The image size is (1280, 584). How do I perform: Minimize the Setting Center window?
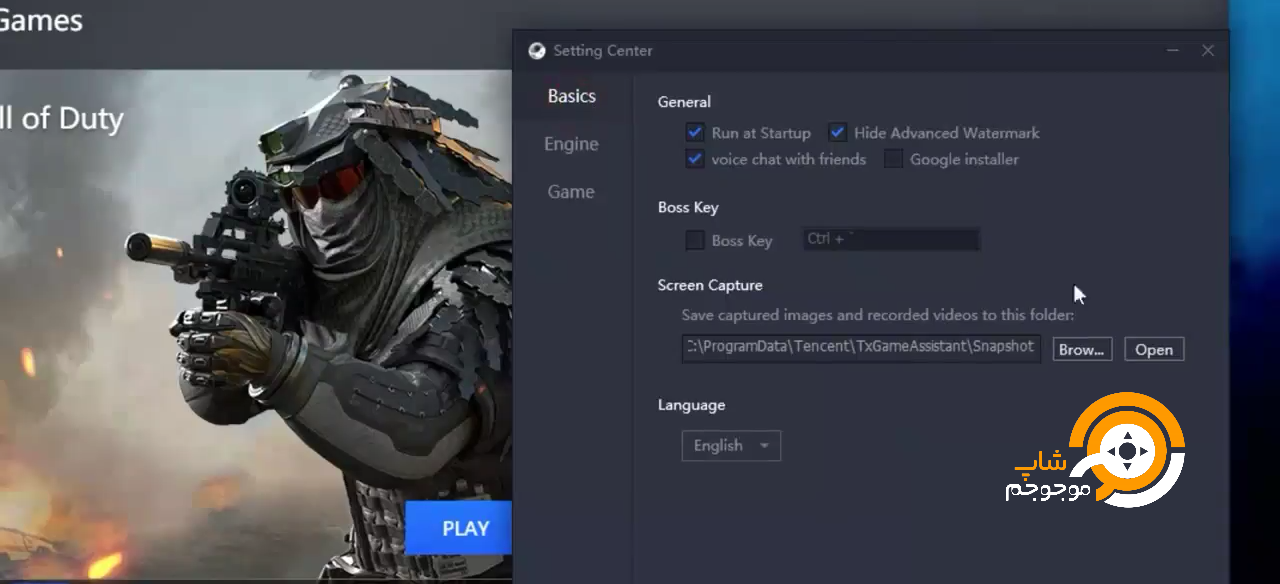point(1173,51)
